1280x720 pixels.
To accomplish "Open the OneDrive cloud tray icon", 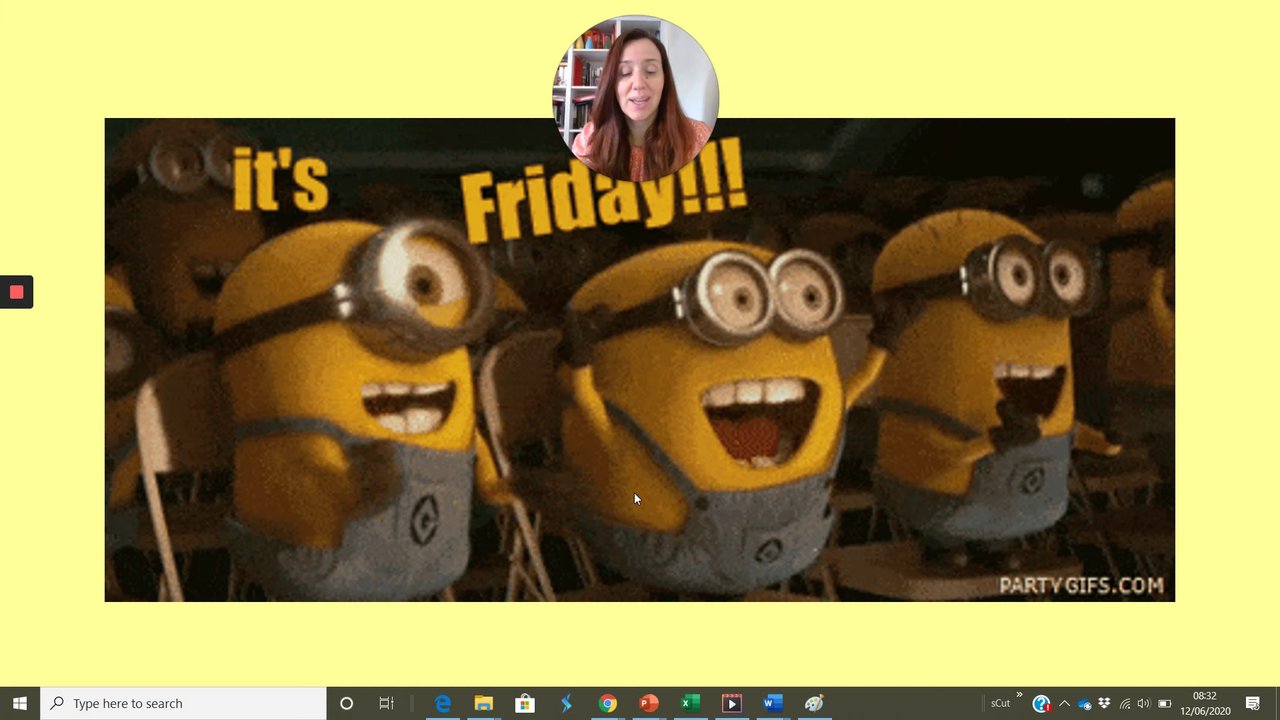I will (x=1085, y=704).
